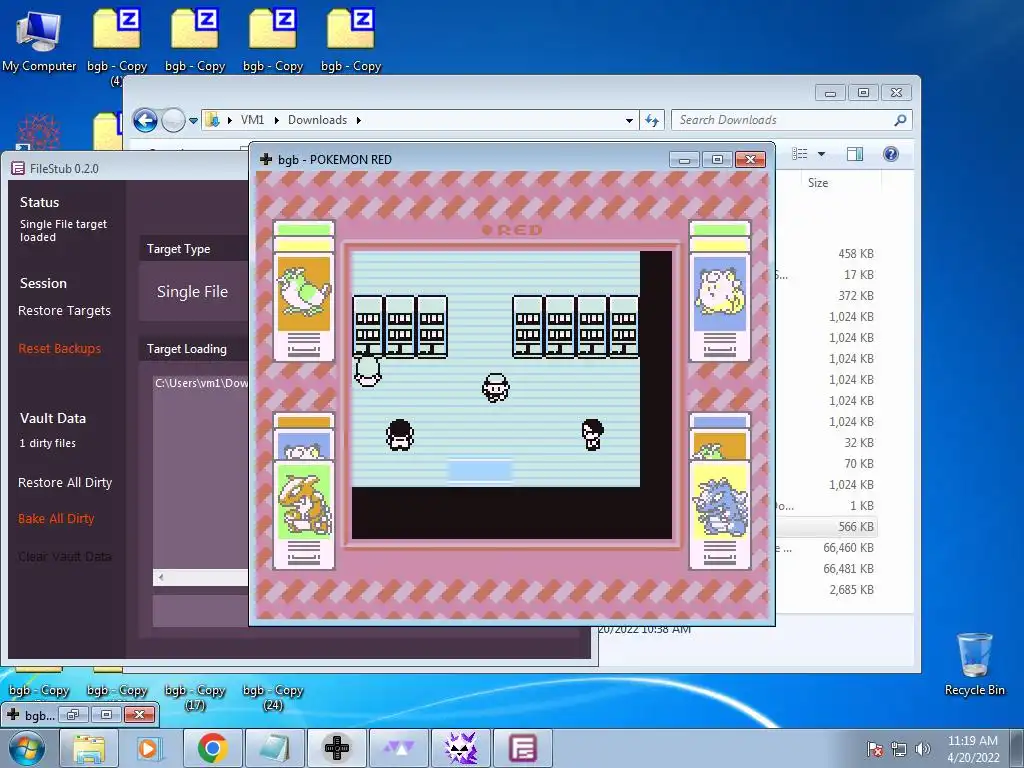The width and height of the screenshot is (1024, 768).
Task: Click Clear Vault Data in FileStub
Action: pyautogui.click(x=65, y=556)
